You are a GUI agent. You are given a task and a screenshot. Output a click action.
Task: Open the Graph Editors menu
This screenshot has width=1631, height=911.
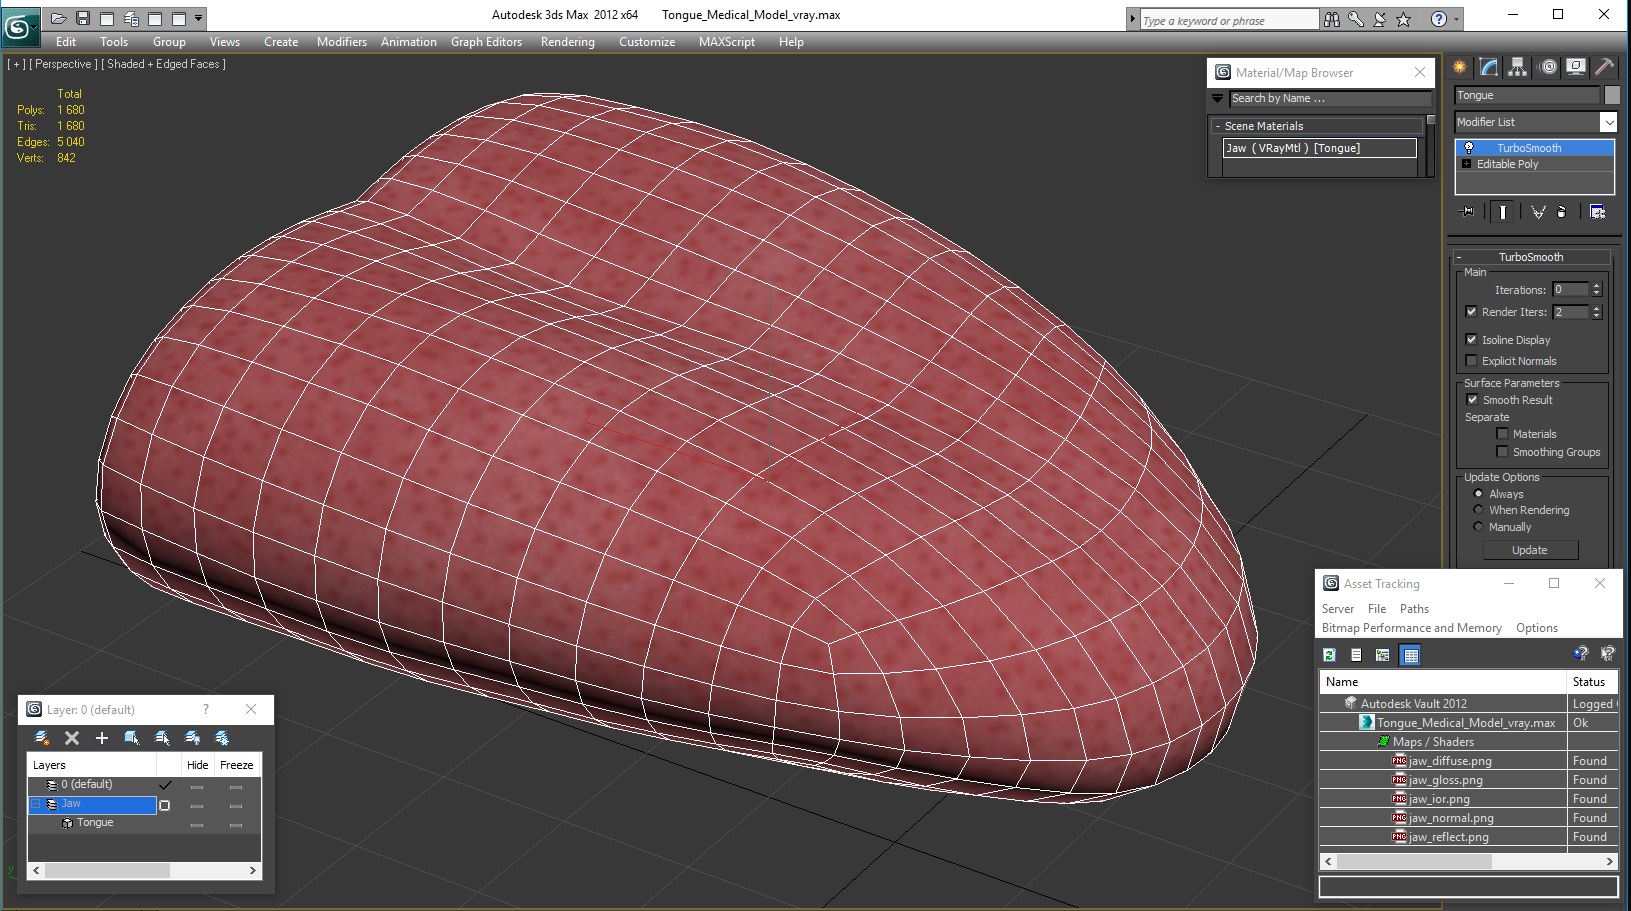[x=486, y=42]
